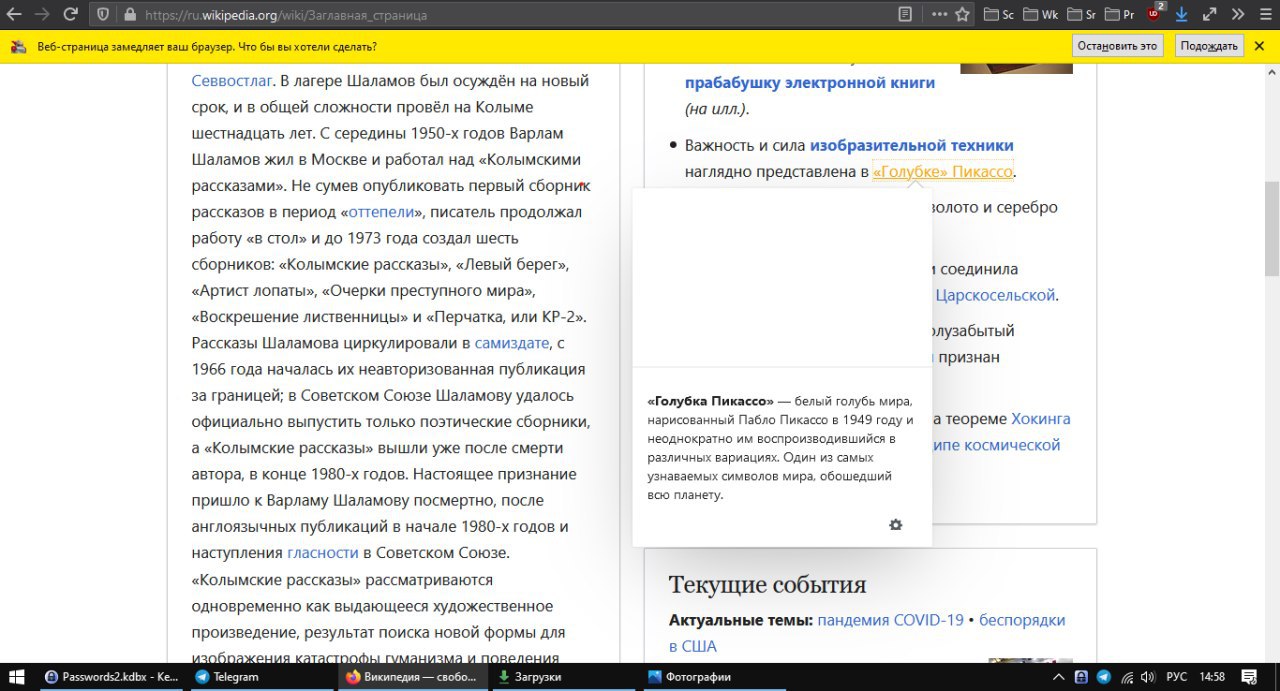Image resolution: width=1280 pixels, height=691 pixels.
Task: Follow the 'Царскосельской' link
Action: [x=995, y=295]
